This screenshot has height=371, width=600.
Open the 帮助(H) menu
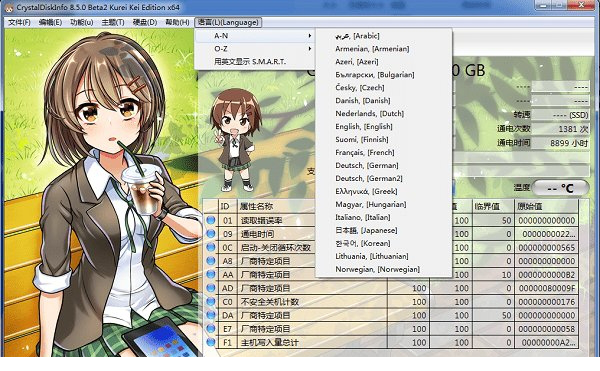point(177,23)
